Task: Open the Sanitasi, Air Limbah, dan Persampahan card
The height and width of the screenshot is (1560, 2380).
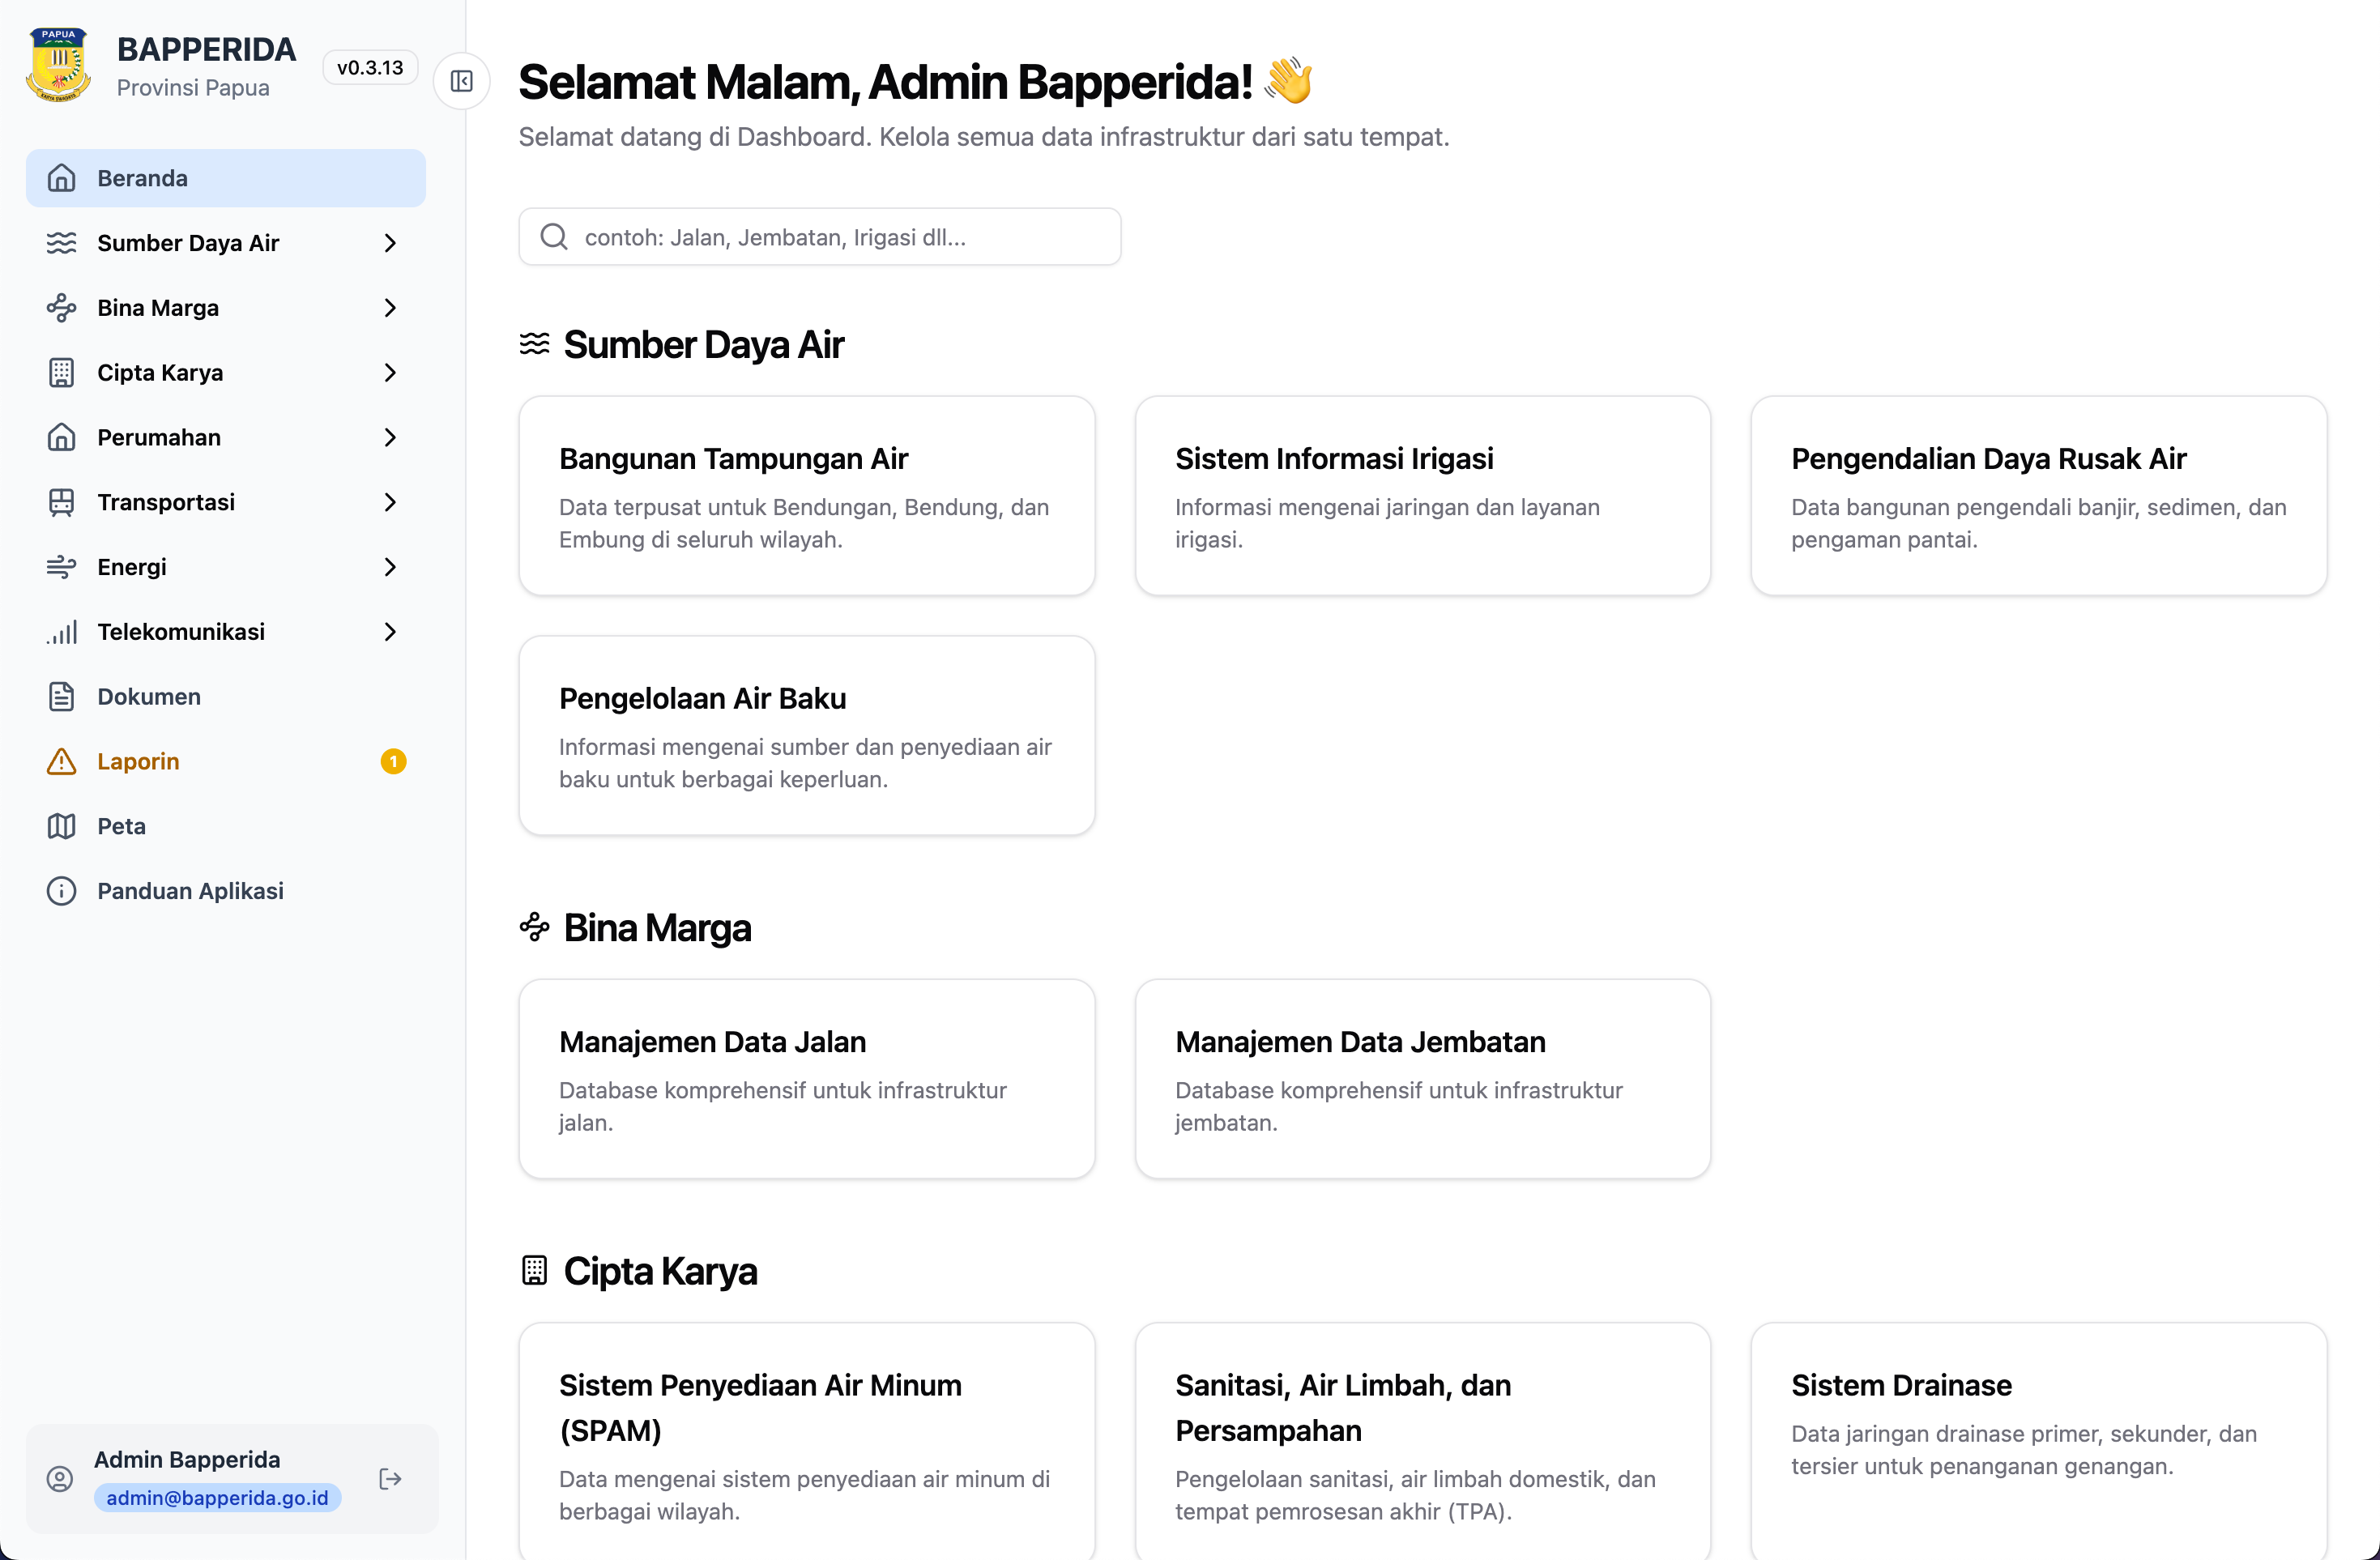Action: click(1423, 1441)
